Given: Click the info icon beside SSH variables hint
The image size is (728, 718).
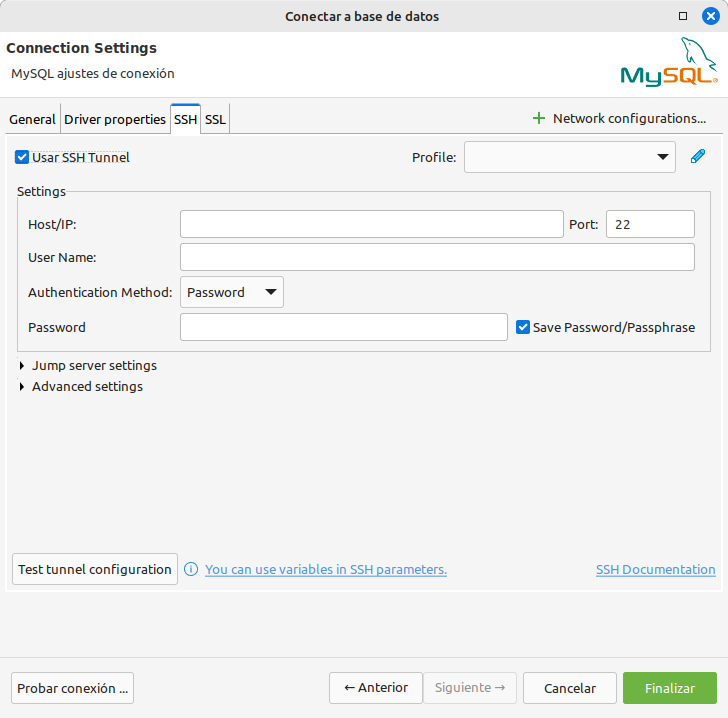Looking at the screenshot, I should 191,570.
